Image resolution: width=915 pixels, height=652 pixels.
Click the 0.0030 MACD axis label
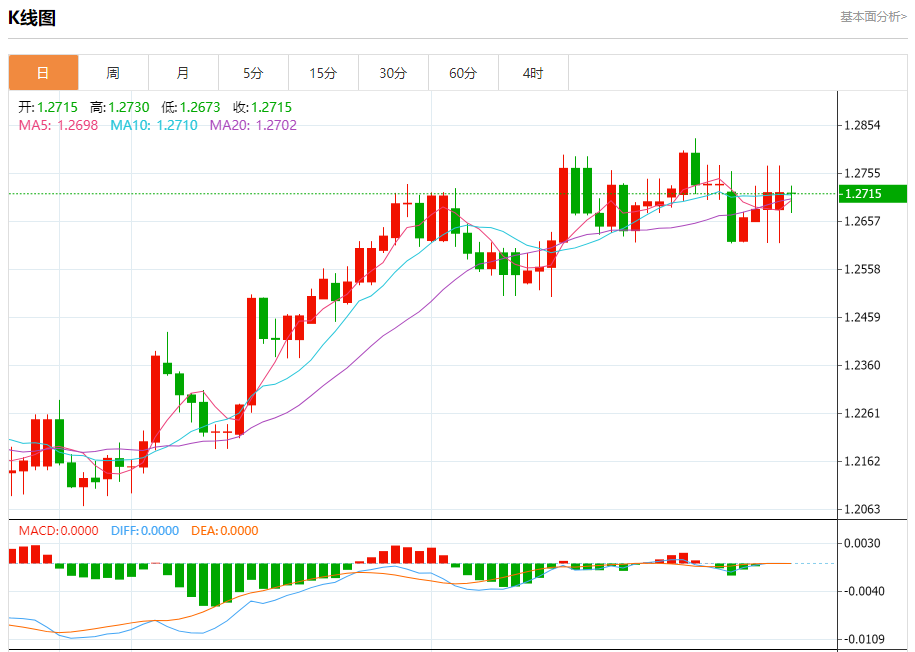(862, 543)
